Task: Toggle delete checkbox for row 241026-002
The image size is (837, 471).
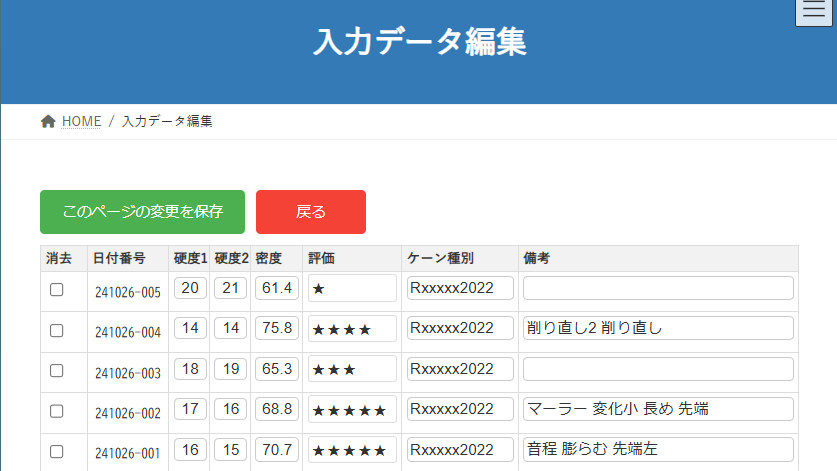Action: [57, 410]
